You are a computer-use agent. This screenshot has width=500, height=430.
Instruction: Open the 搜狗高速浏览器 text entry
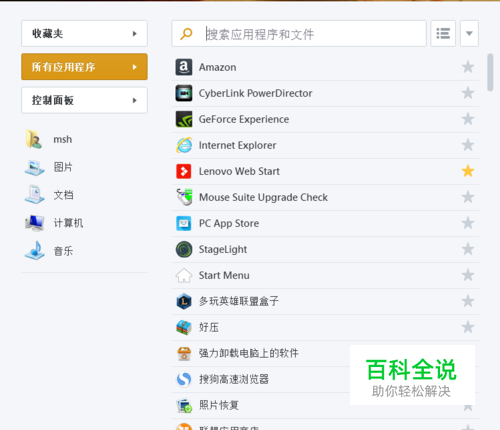[234, 379]
